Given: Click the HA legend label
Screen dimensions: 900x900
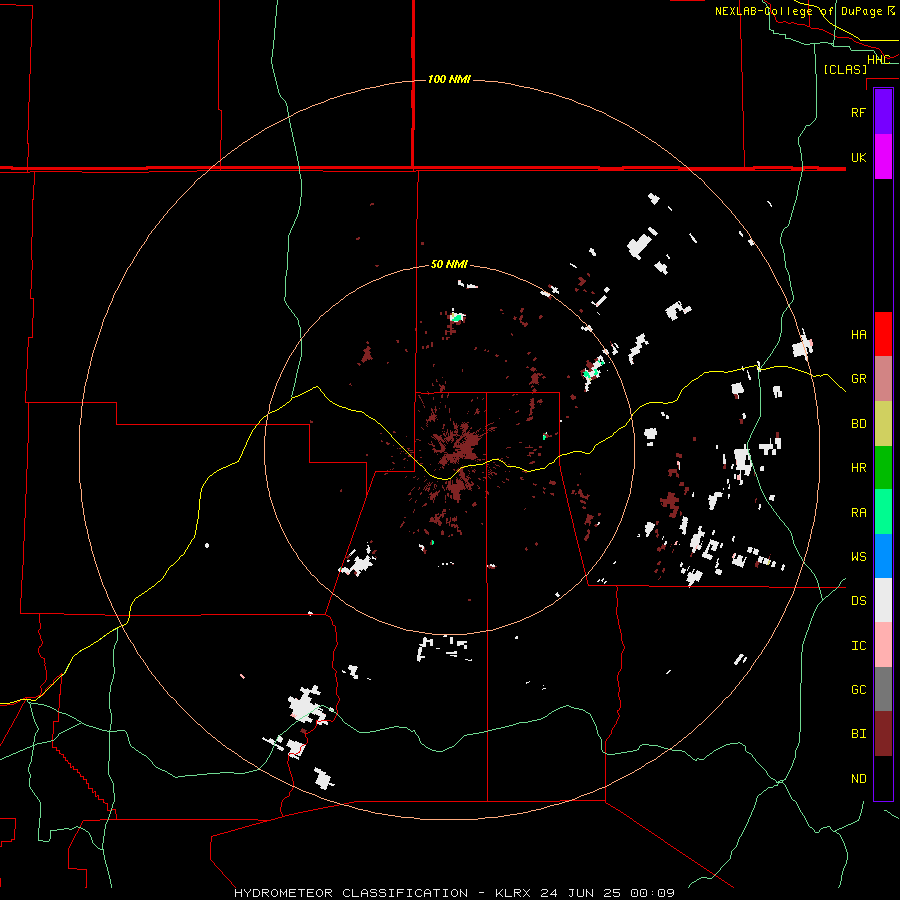Looking at the screenshot, I should pyautogui.click(x=859, y=335).
